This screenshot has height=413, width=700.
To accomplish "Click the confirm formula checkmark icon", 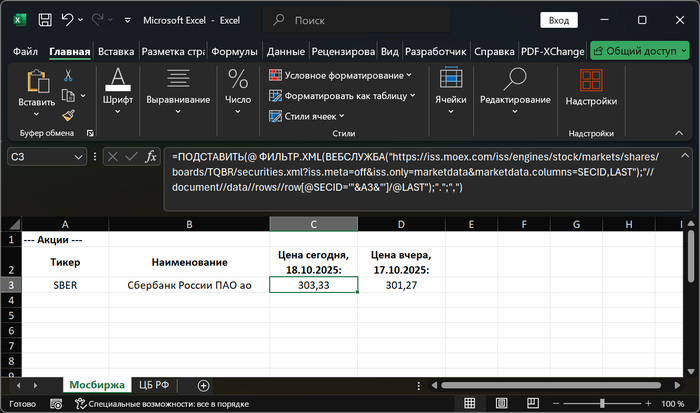I will (131, 157).
